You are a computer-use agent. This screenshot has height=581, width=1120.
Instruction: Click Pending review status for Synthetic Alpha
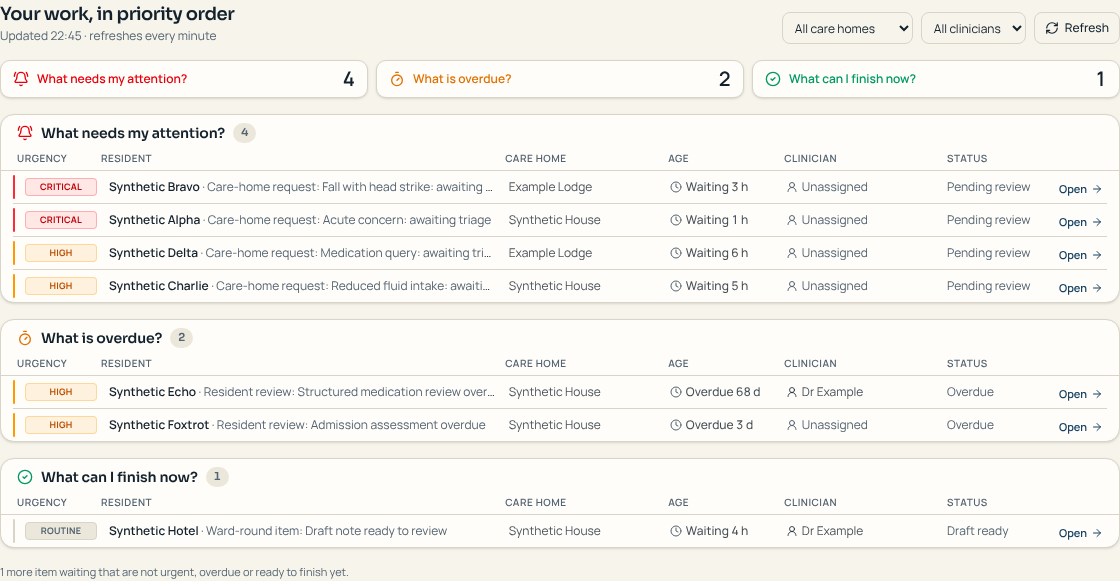[989, 220]
